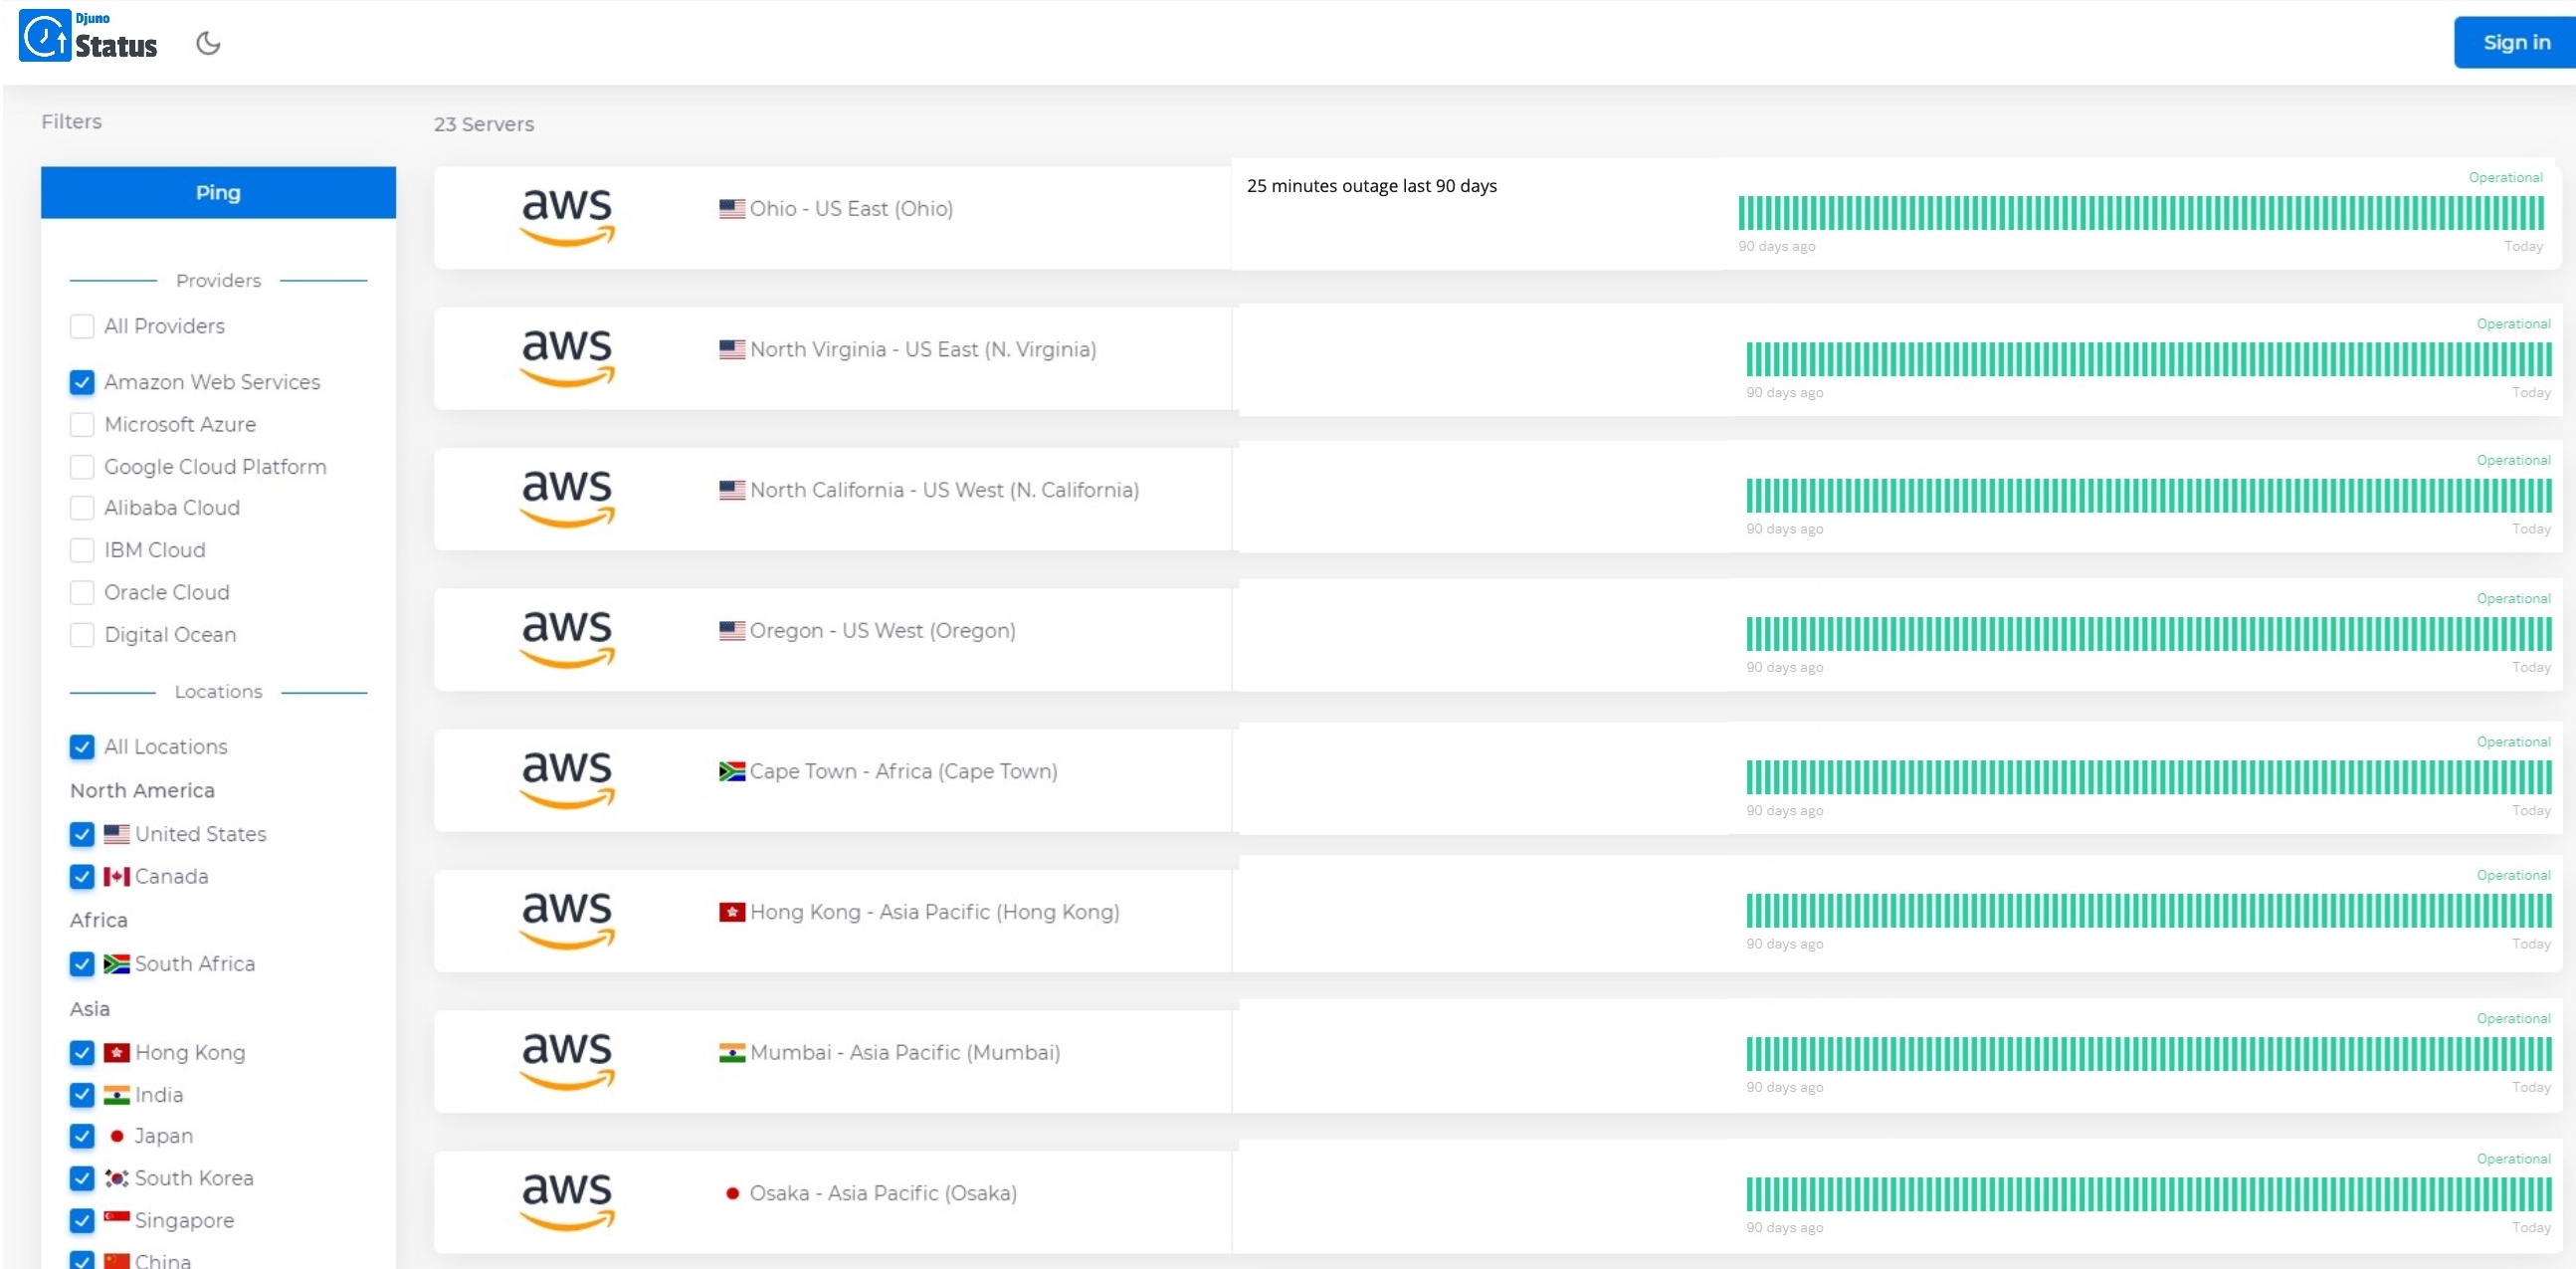This screenshot has width=2576, height=1269.
Task: Uncheck the All Locations checkbox
Action: [x=82, y=747]
